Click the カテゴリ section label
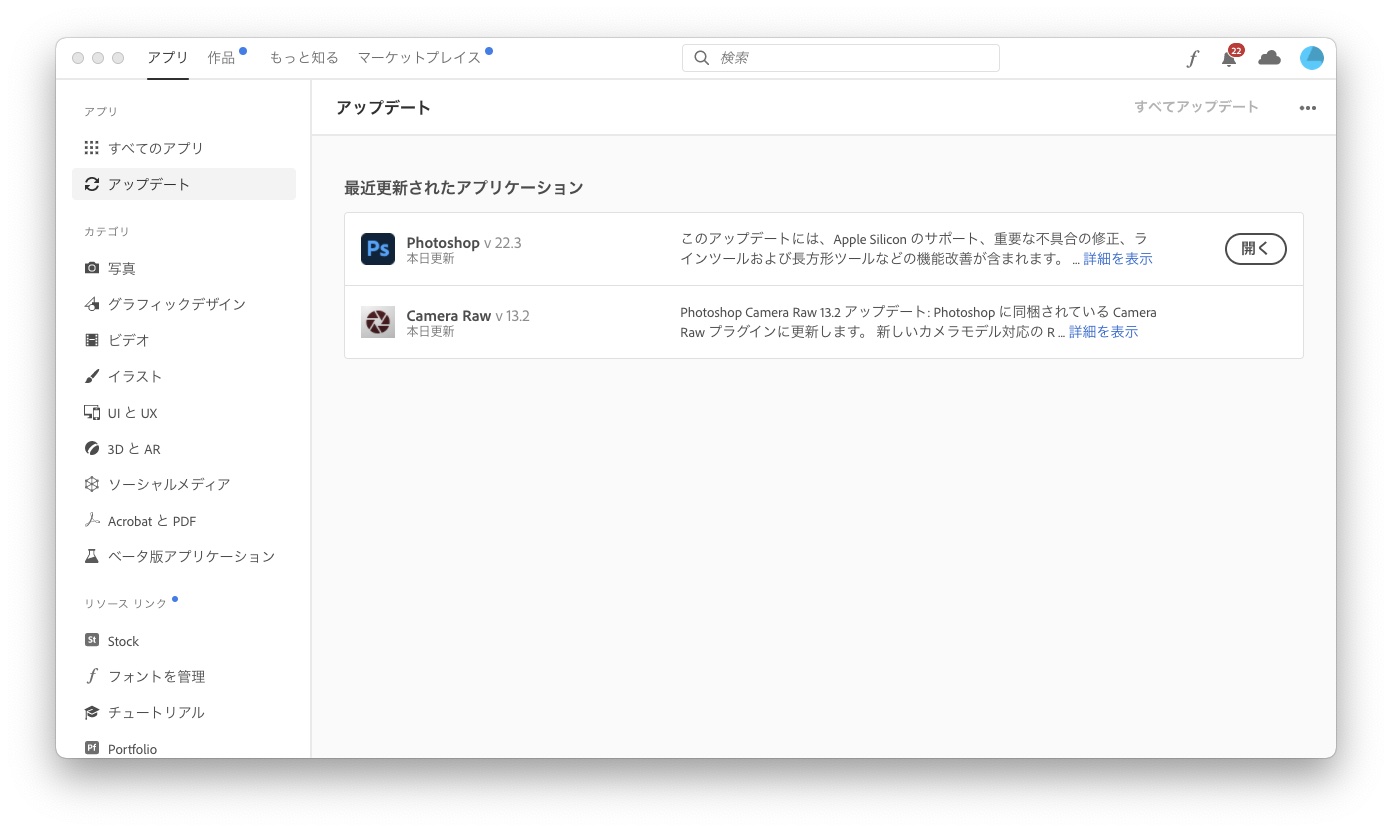1392x832 pixels. click(107, 232)
